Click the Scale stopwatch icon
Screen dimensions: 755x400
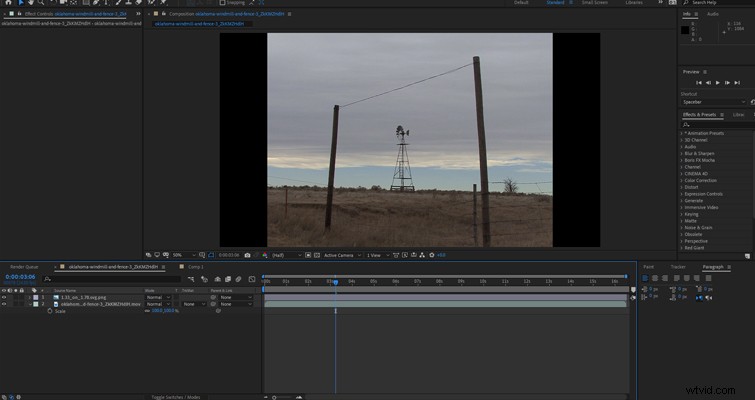(50, 311)
